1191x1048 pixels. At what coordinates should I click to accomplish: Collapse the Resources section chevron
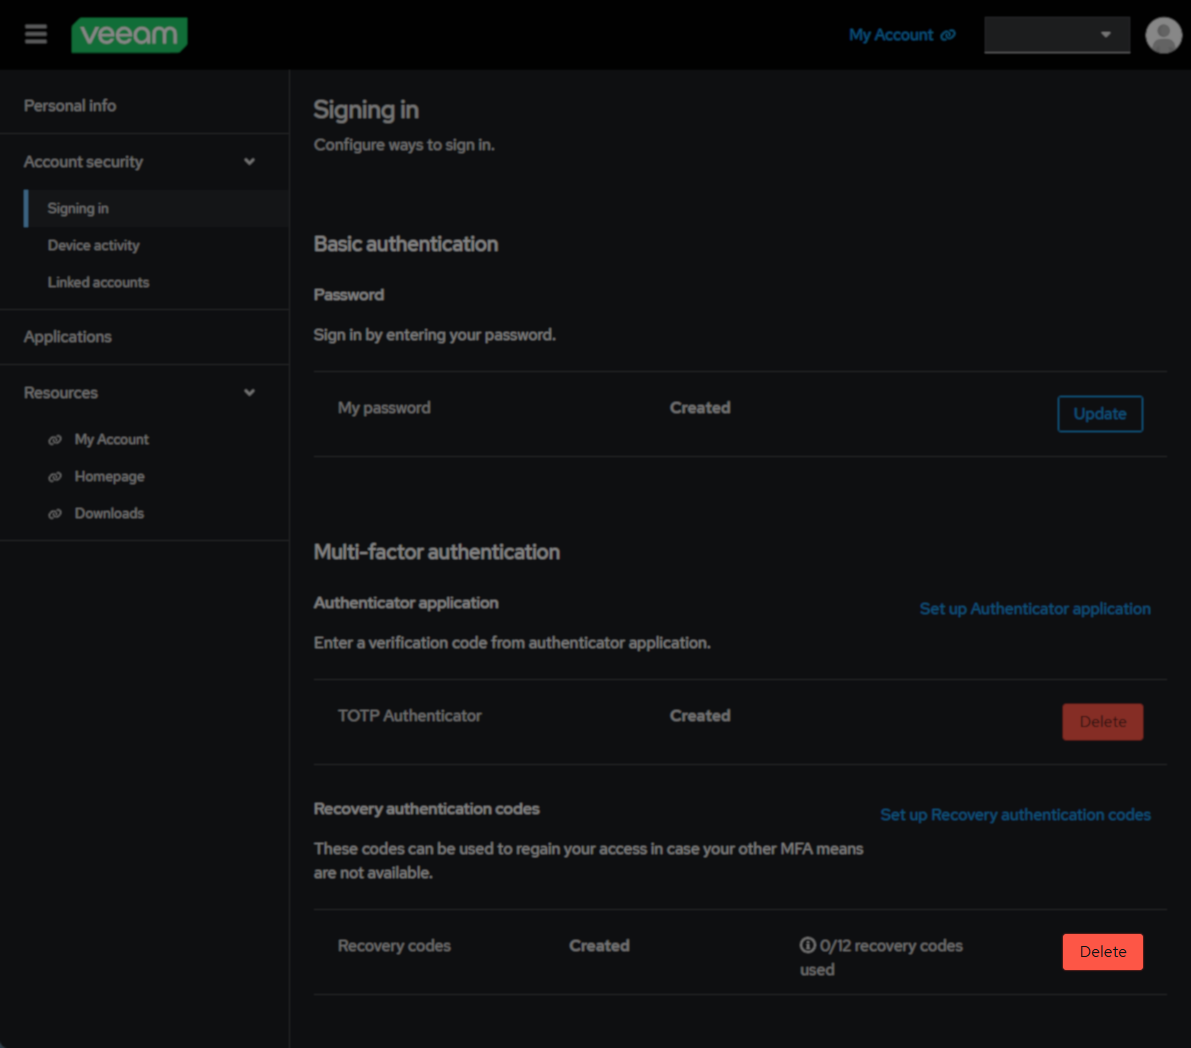click(249, 393)
